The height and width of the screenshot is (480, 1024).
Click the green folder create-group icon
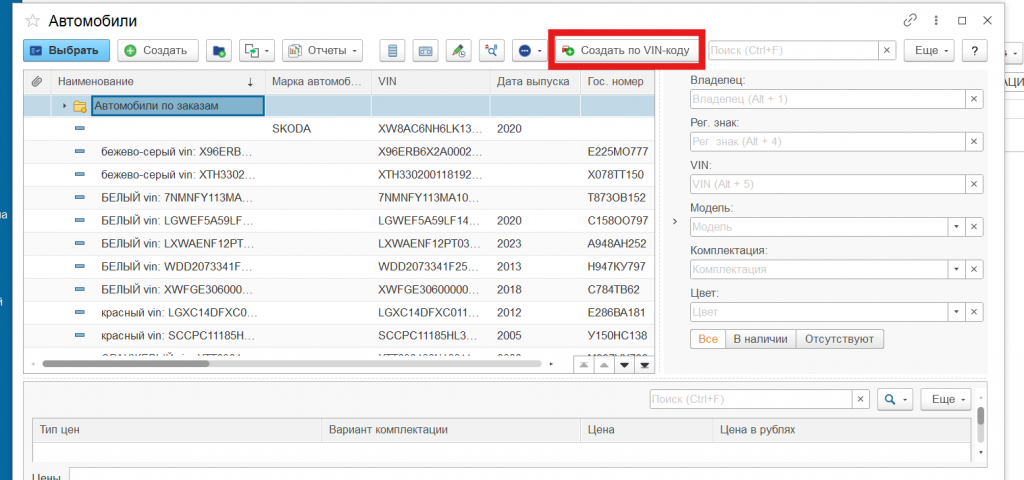(x=219, y=50)
